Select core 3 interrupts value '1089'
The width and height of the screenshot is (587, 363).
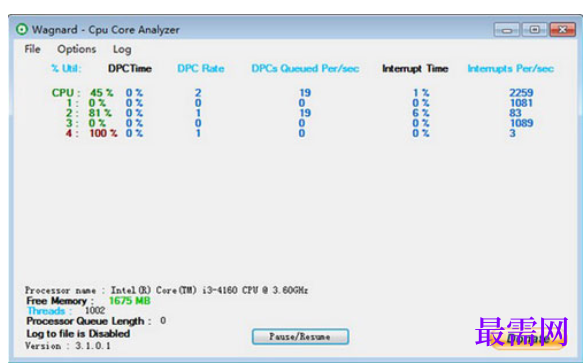(x=521, y=123)
